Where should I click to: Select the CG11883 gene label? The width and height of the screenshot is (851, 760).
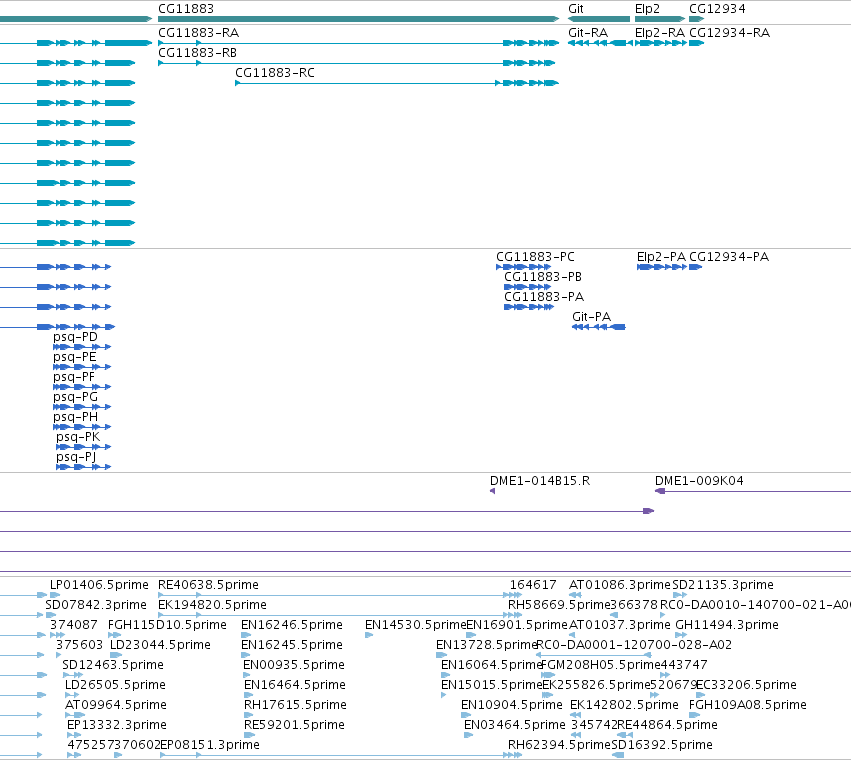tap(186, 9)
